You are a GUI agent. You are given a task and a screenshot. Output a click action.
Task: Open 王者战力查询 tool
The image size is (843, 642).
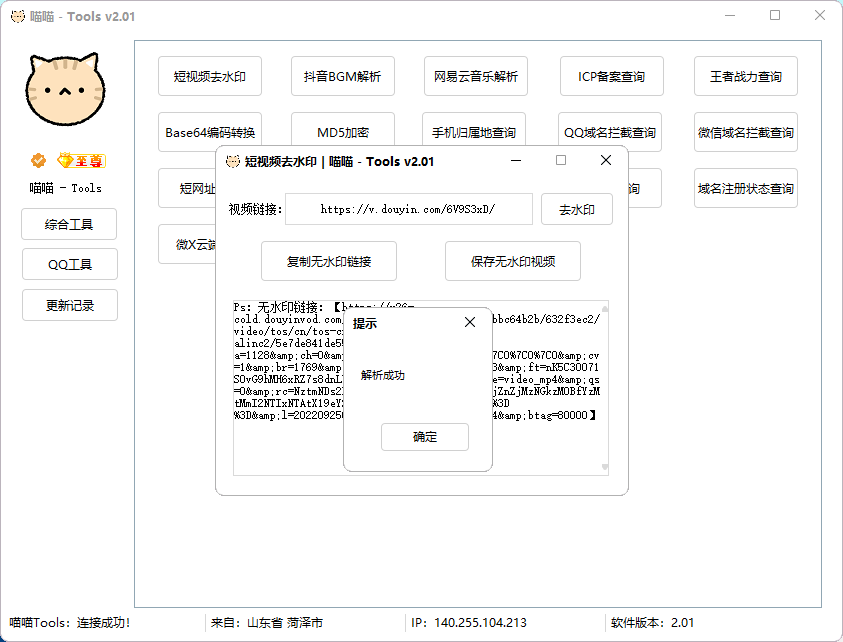tap(746, 76)
